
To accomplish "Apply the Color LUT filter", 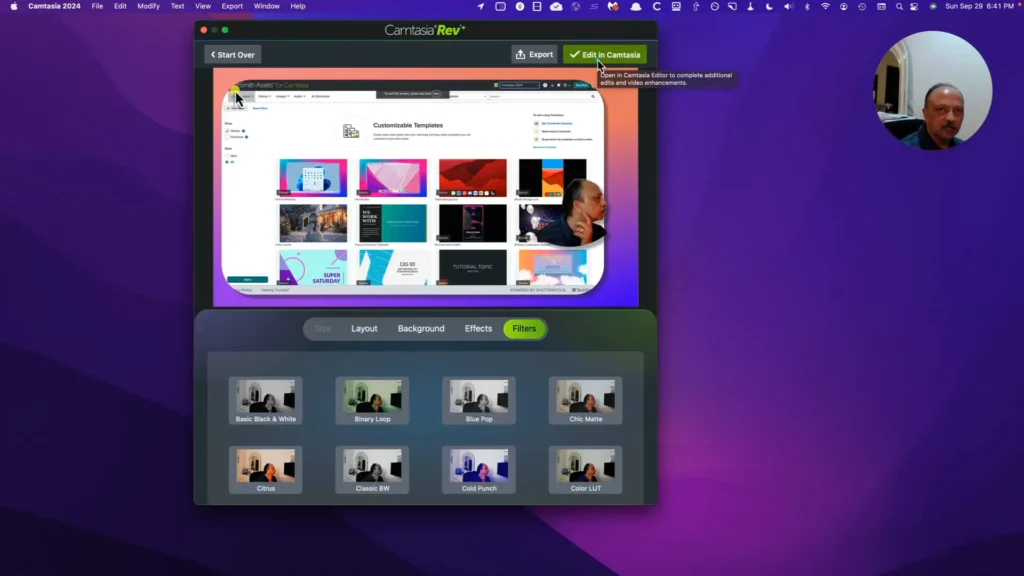I will coord(586,470).
